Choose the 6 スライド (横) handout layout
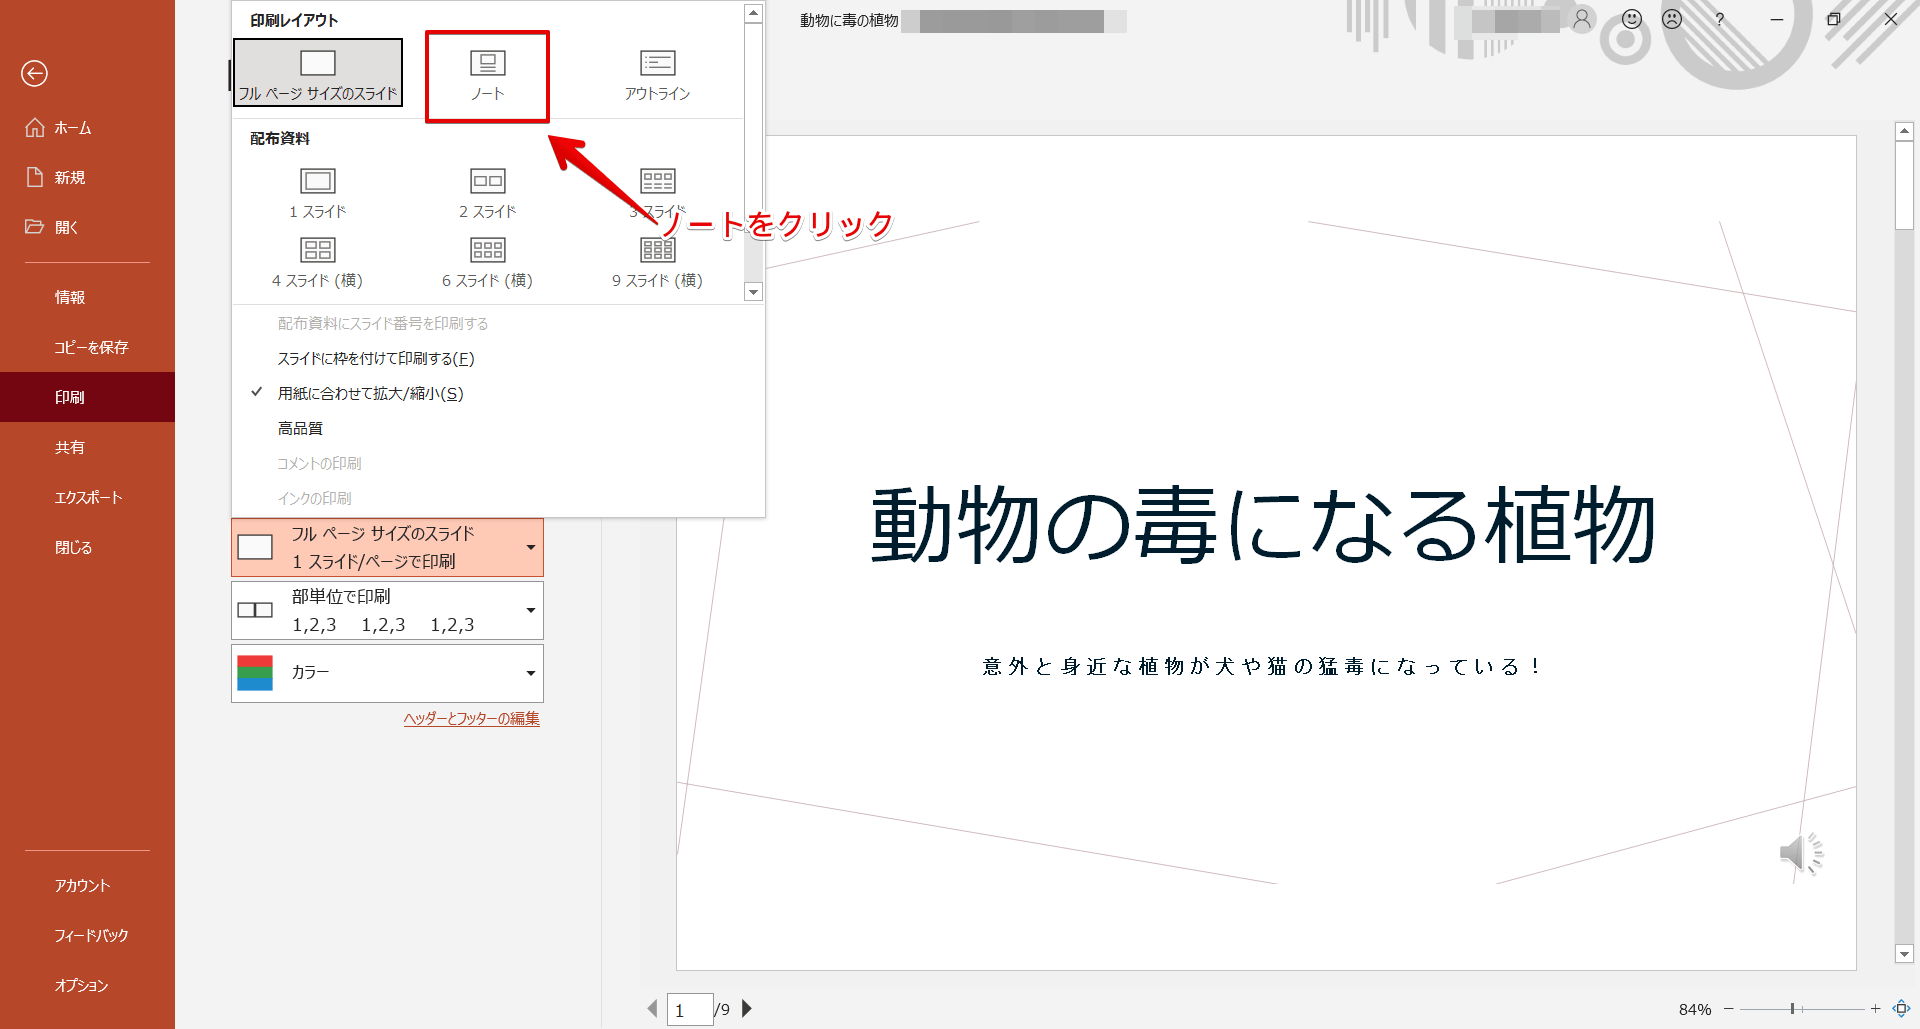This screenshot has height=1029, width=1920. point(487,262)
